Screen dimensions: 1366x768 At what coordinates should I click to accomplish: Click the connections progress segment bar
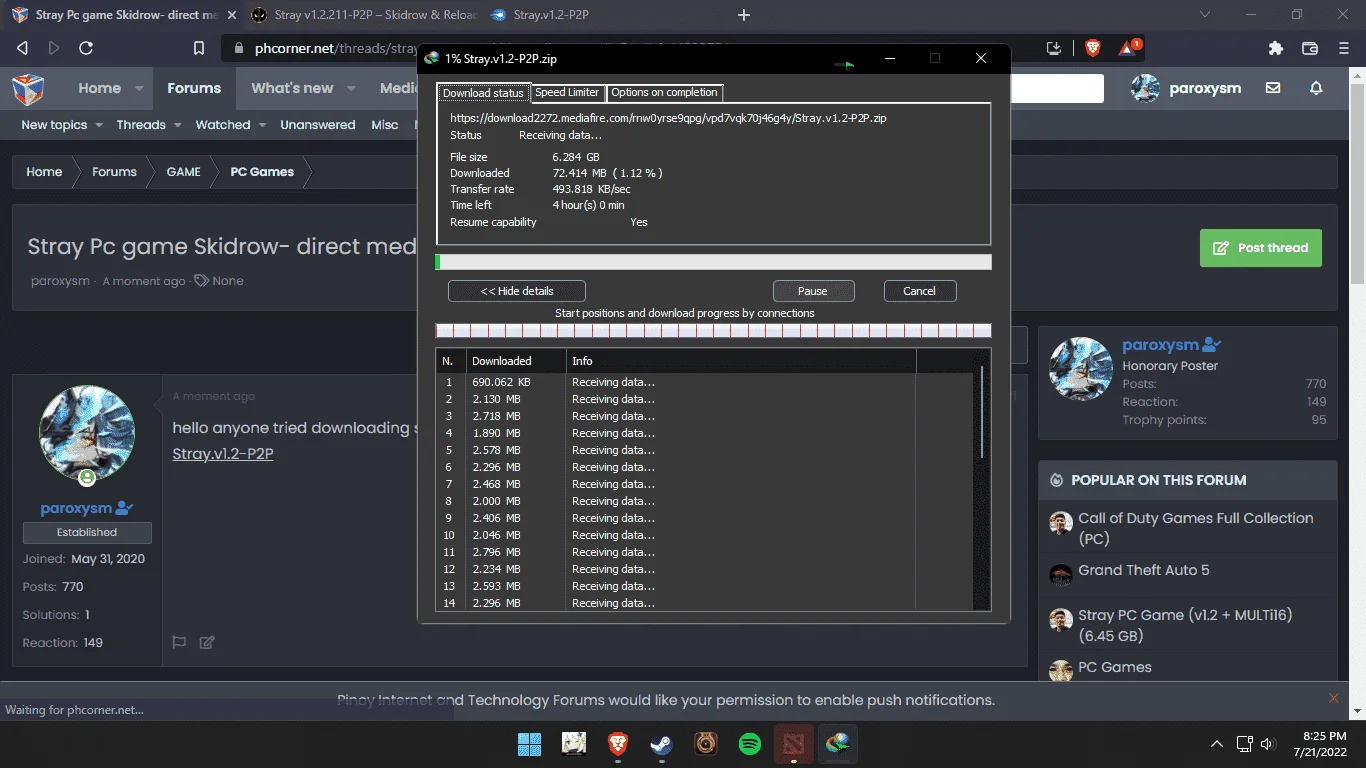[x=714, y=330]
